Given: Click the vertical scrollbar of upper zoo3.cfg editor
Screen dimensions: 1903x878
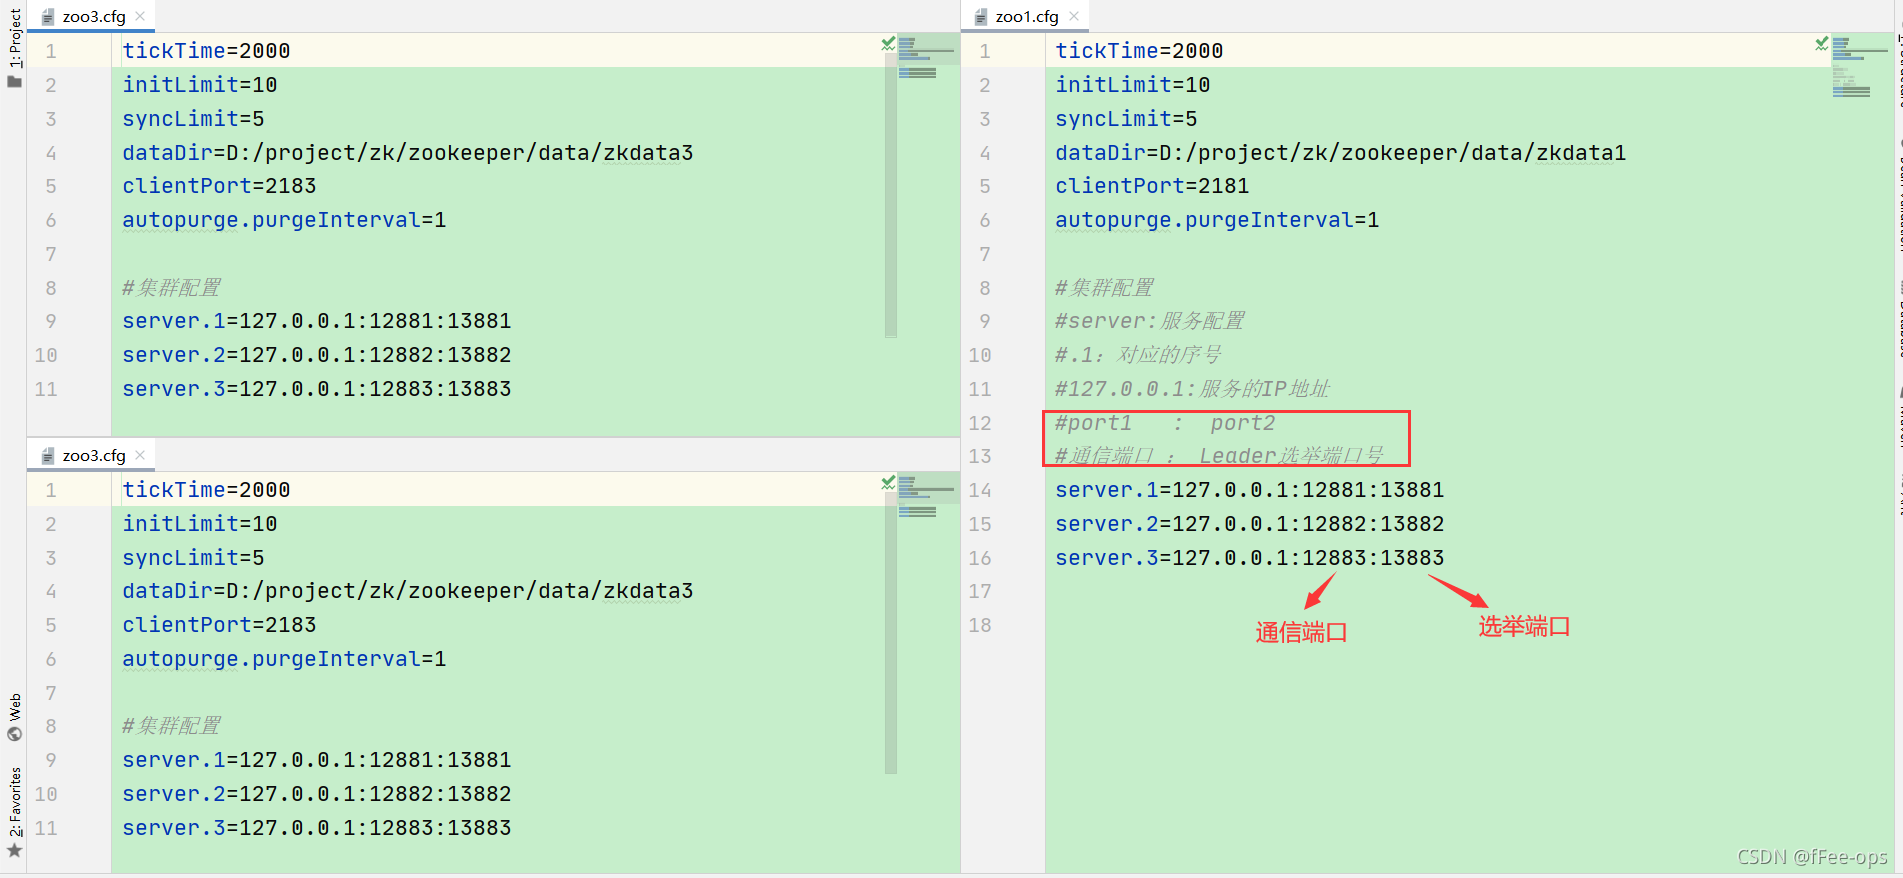Looking at the screenshot, I should point(891,195).
